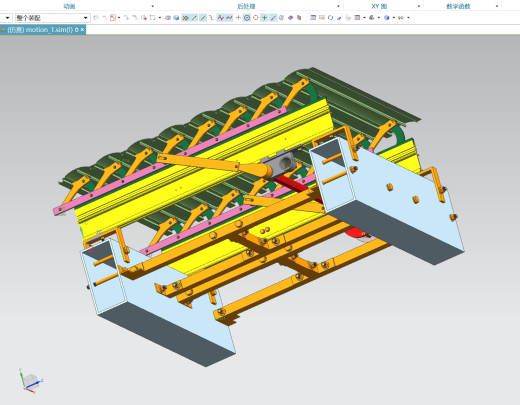Click the red circle quadrant icon
520x405 pixels.
click(256, 18)
